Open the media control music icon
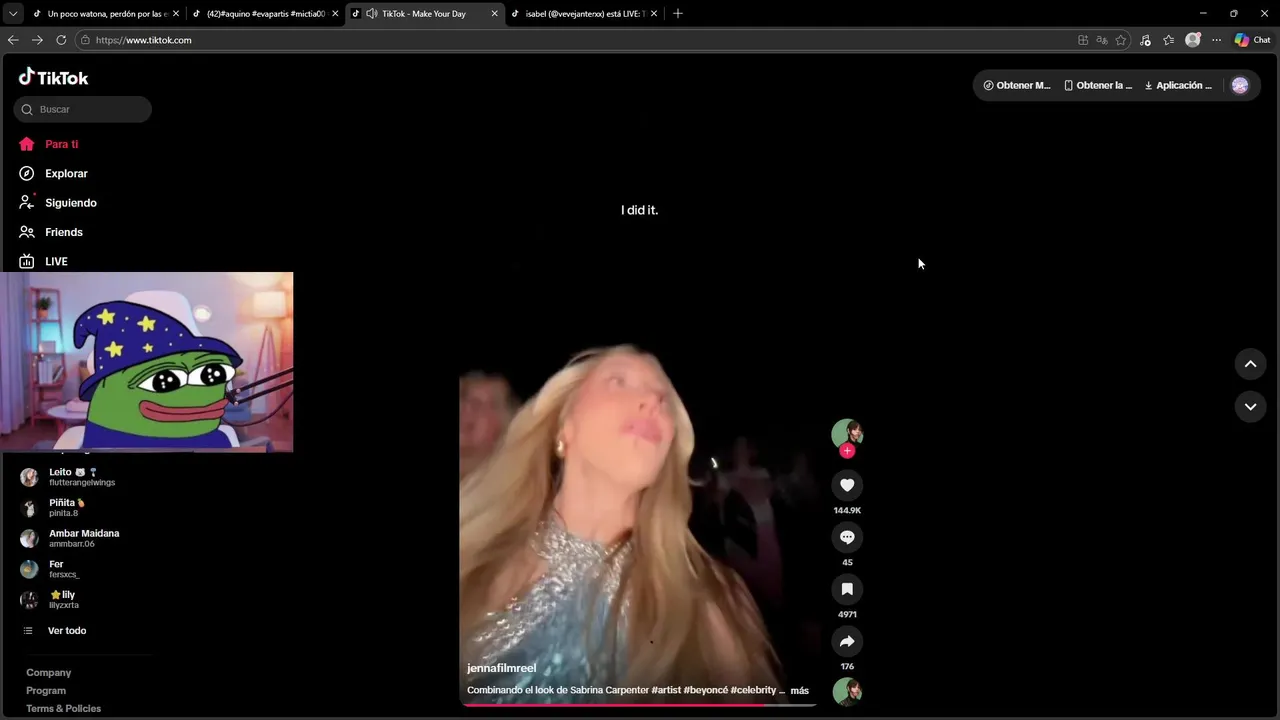Screen dimensions: 1280x720 1145,40
